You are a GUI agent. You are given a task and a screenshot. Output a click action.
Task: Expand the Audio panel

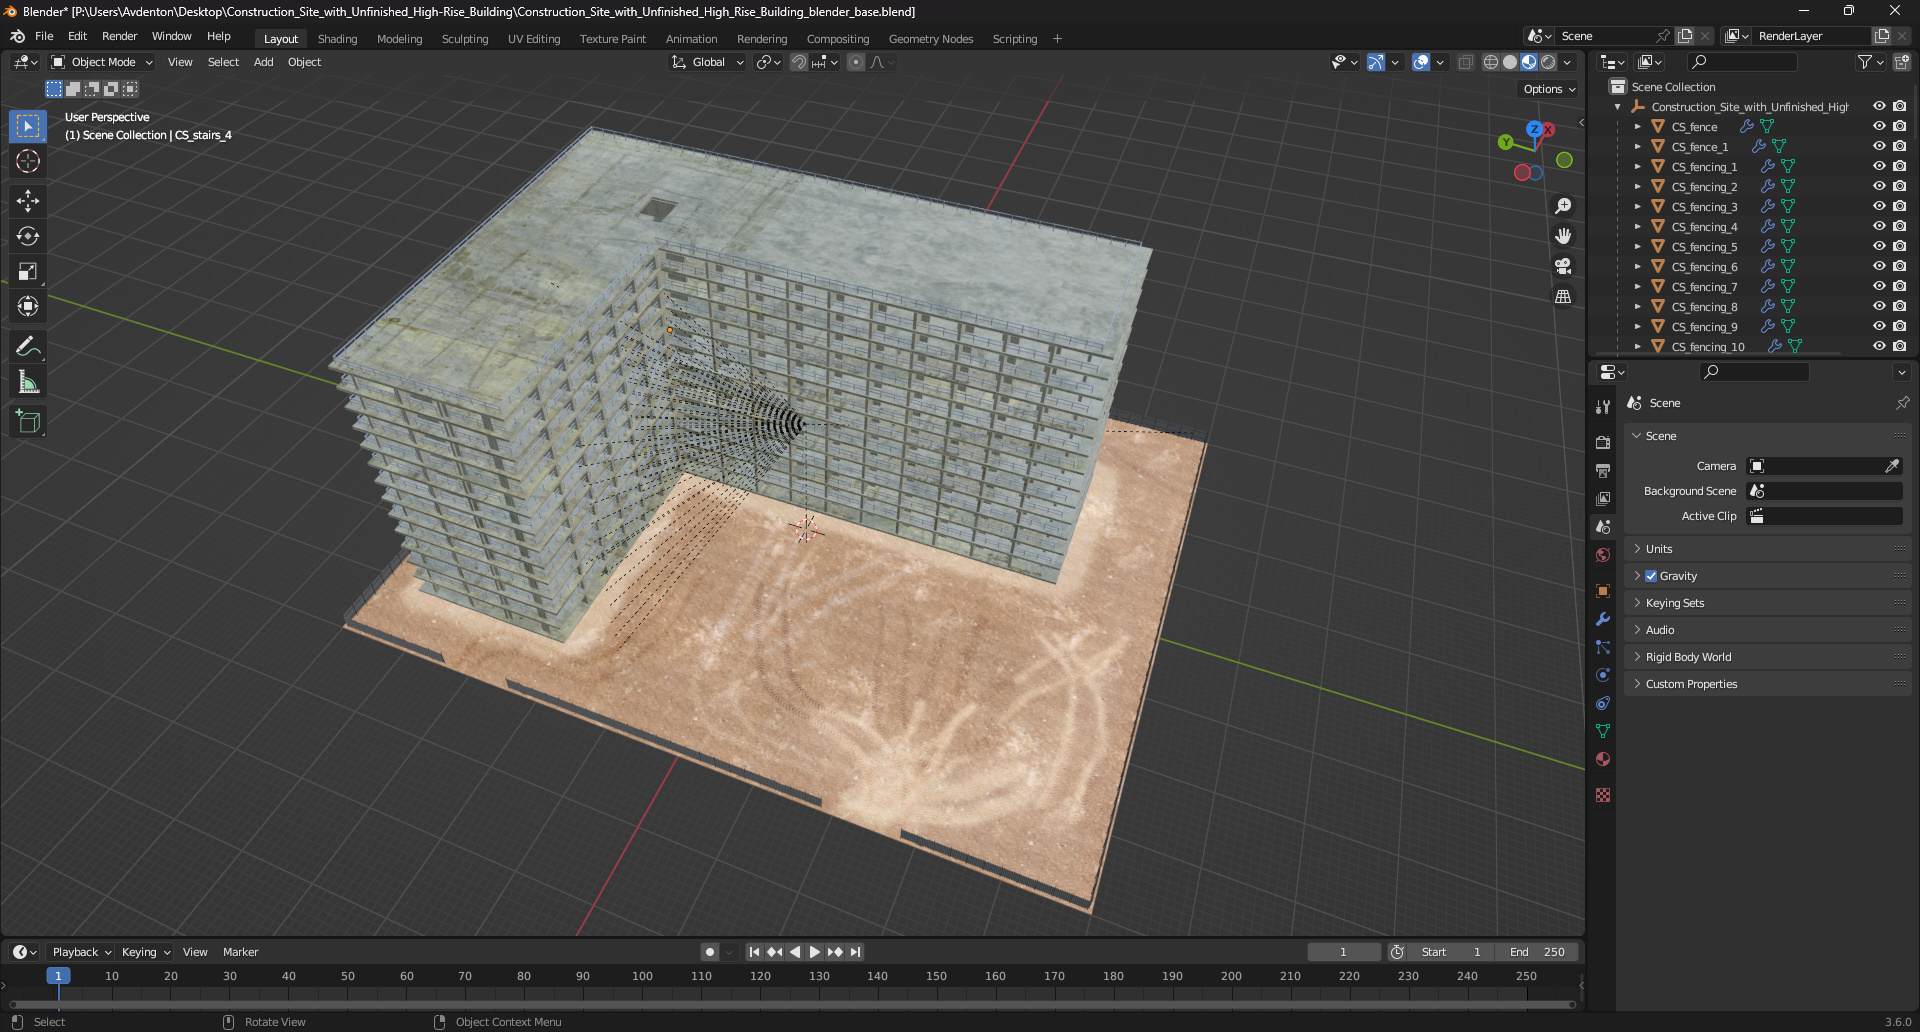(1768, 630)
